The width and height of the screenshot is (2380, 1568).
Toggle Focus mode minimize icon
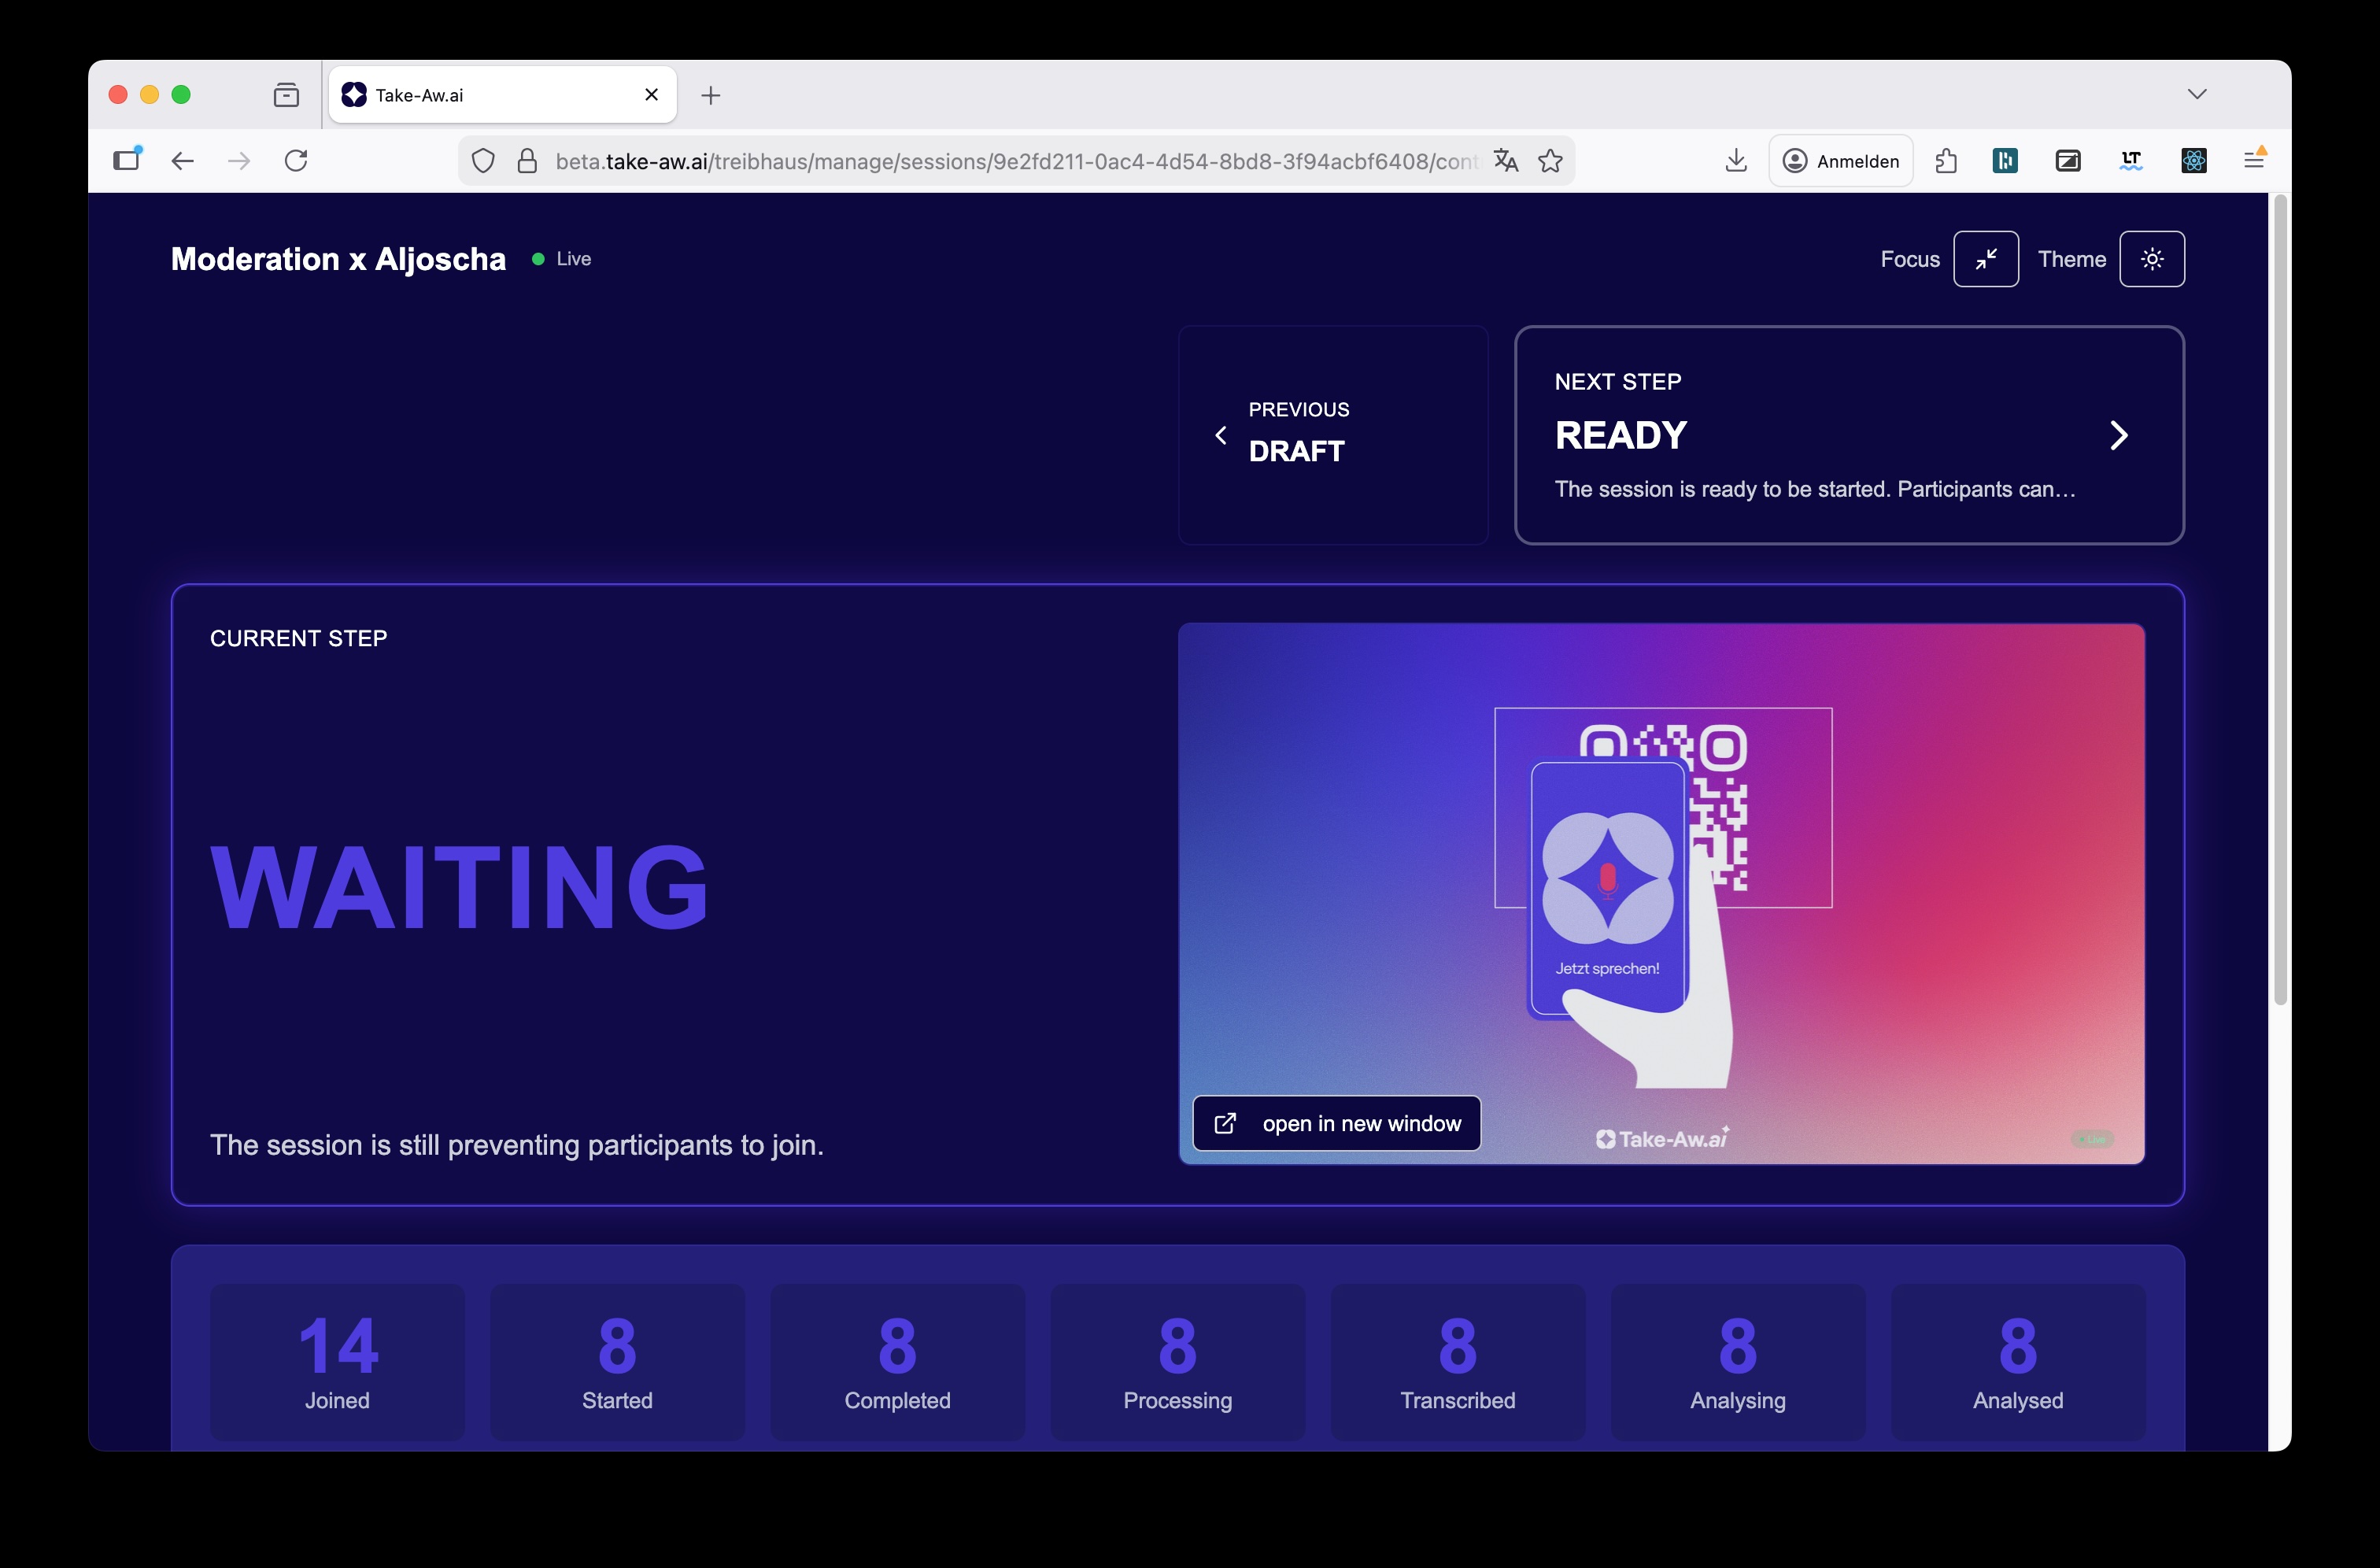click(1985, 259)
